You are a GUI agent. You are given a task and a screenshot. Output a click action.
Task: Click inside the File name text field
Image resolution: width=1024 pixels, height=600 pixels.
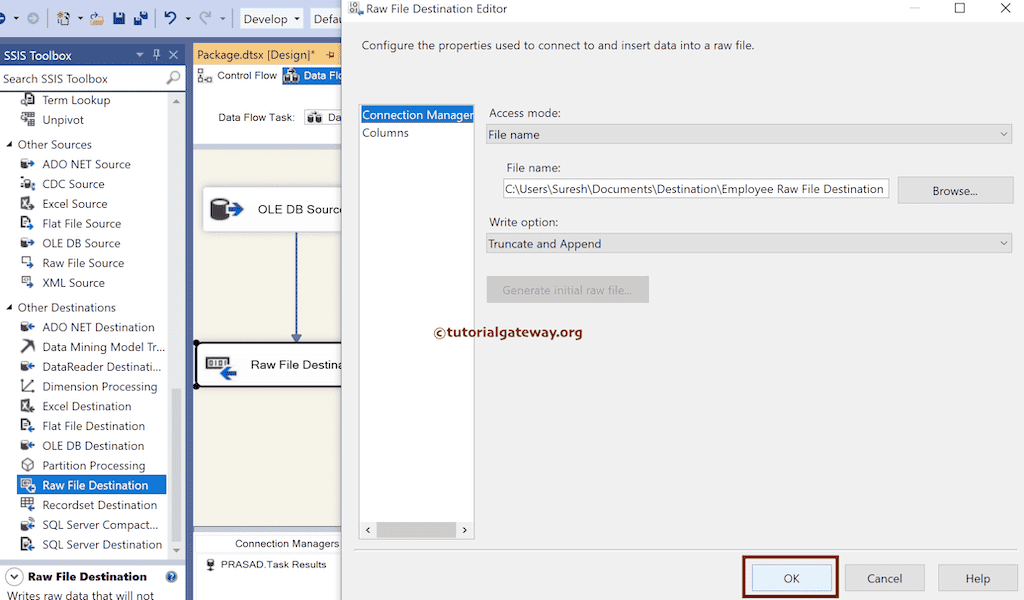coord(690,188)
